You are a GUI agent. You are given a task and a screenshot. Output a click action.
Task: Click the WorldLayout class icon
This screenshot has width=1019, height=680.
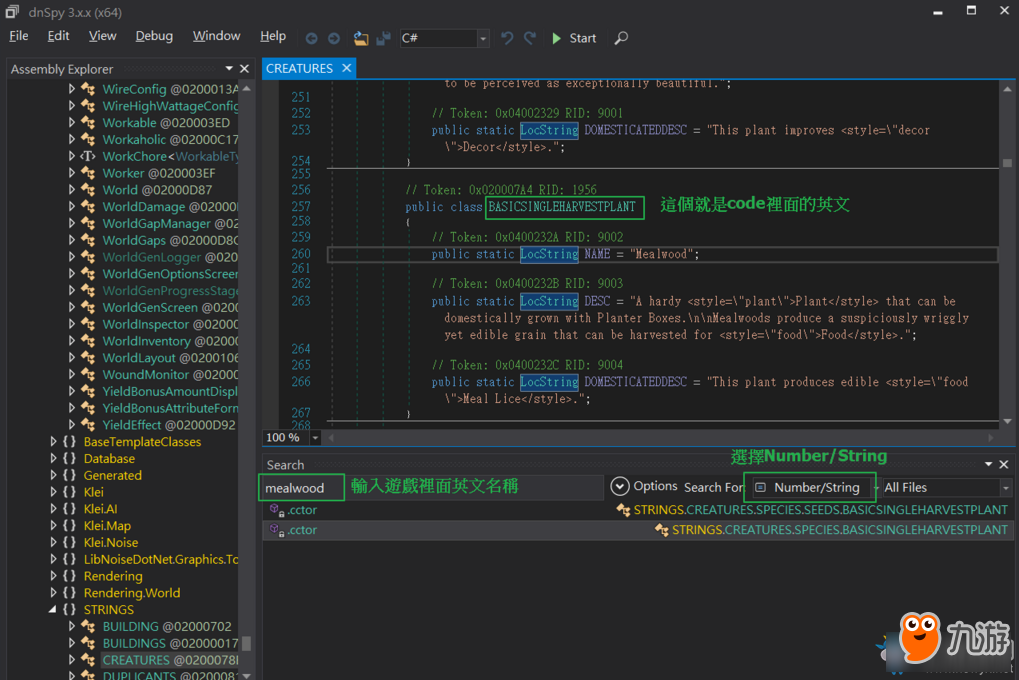88,358
